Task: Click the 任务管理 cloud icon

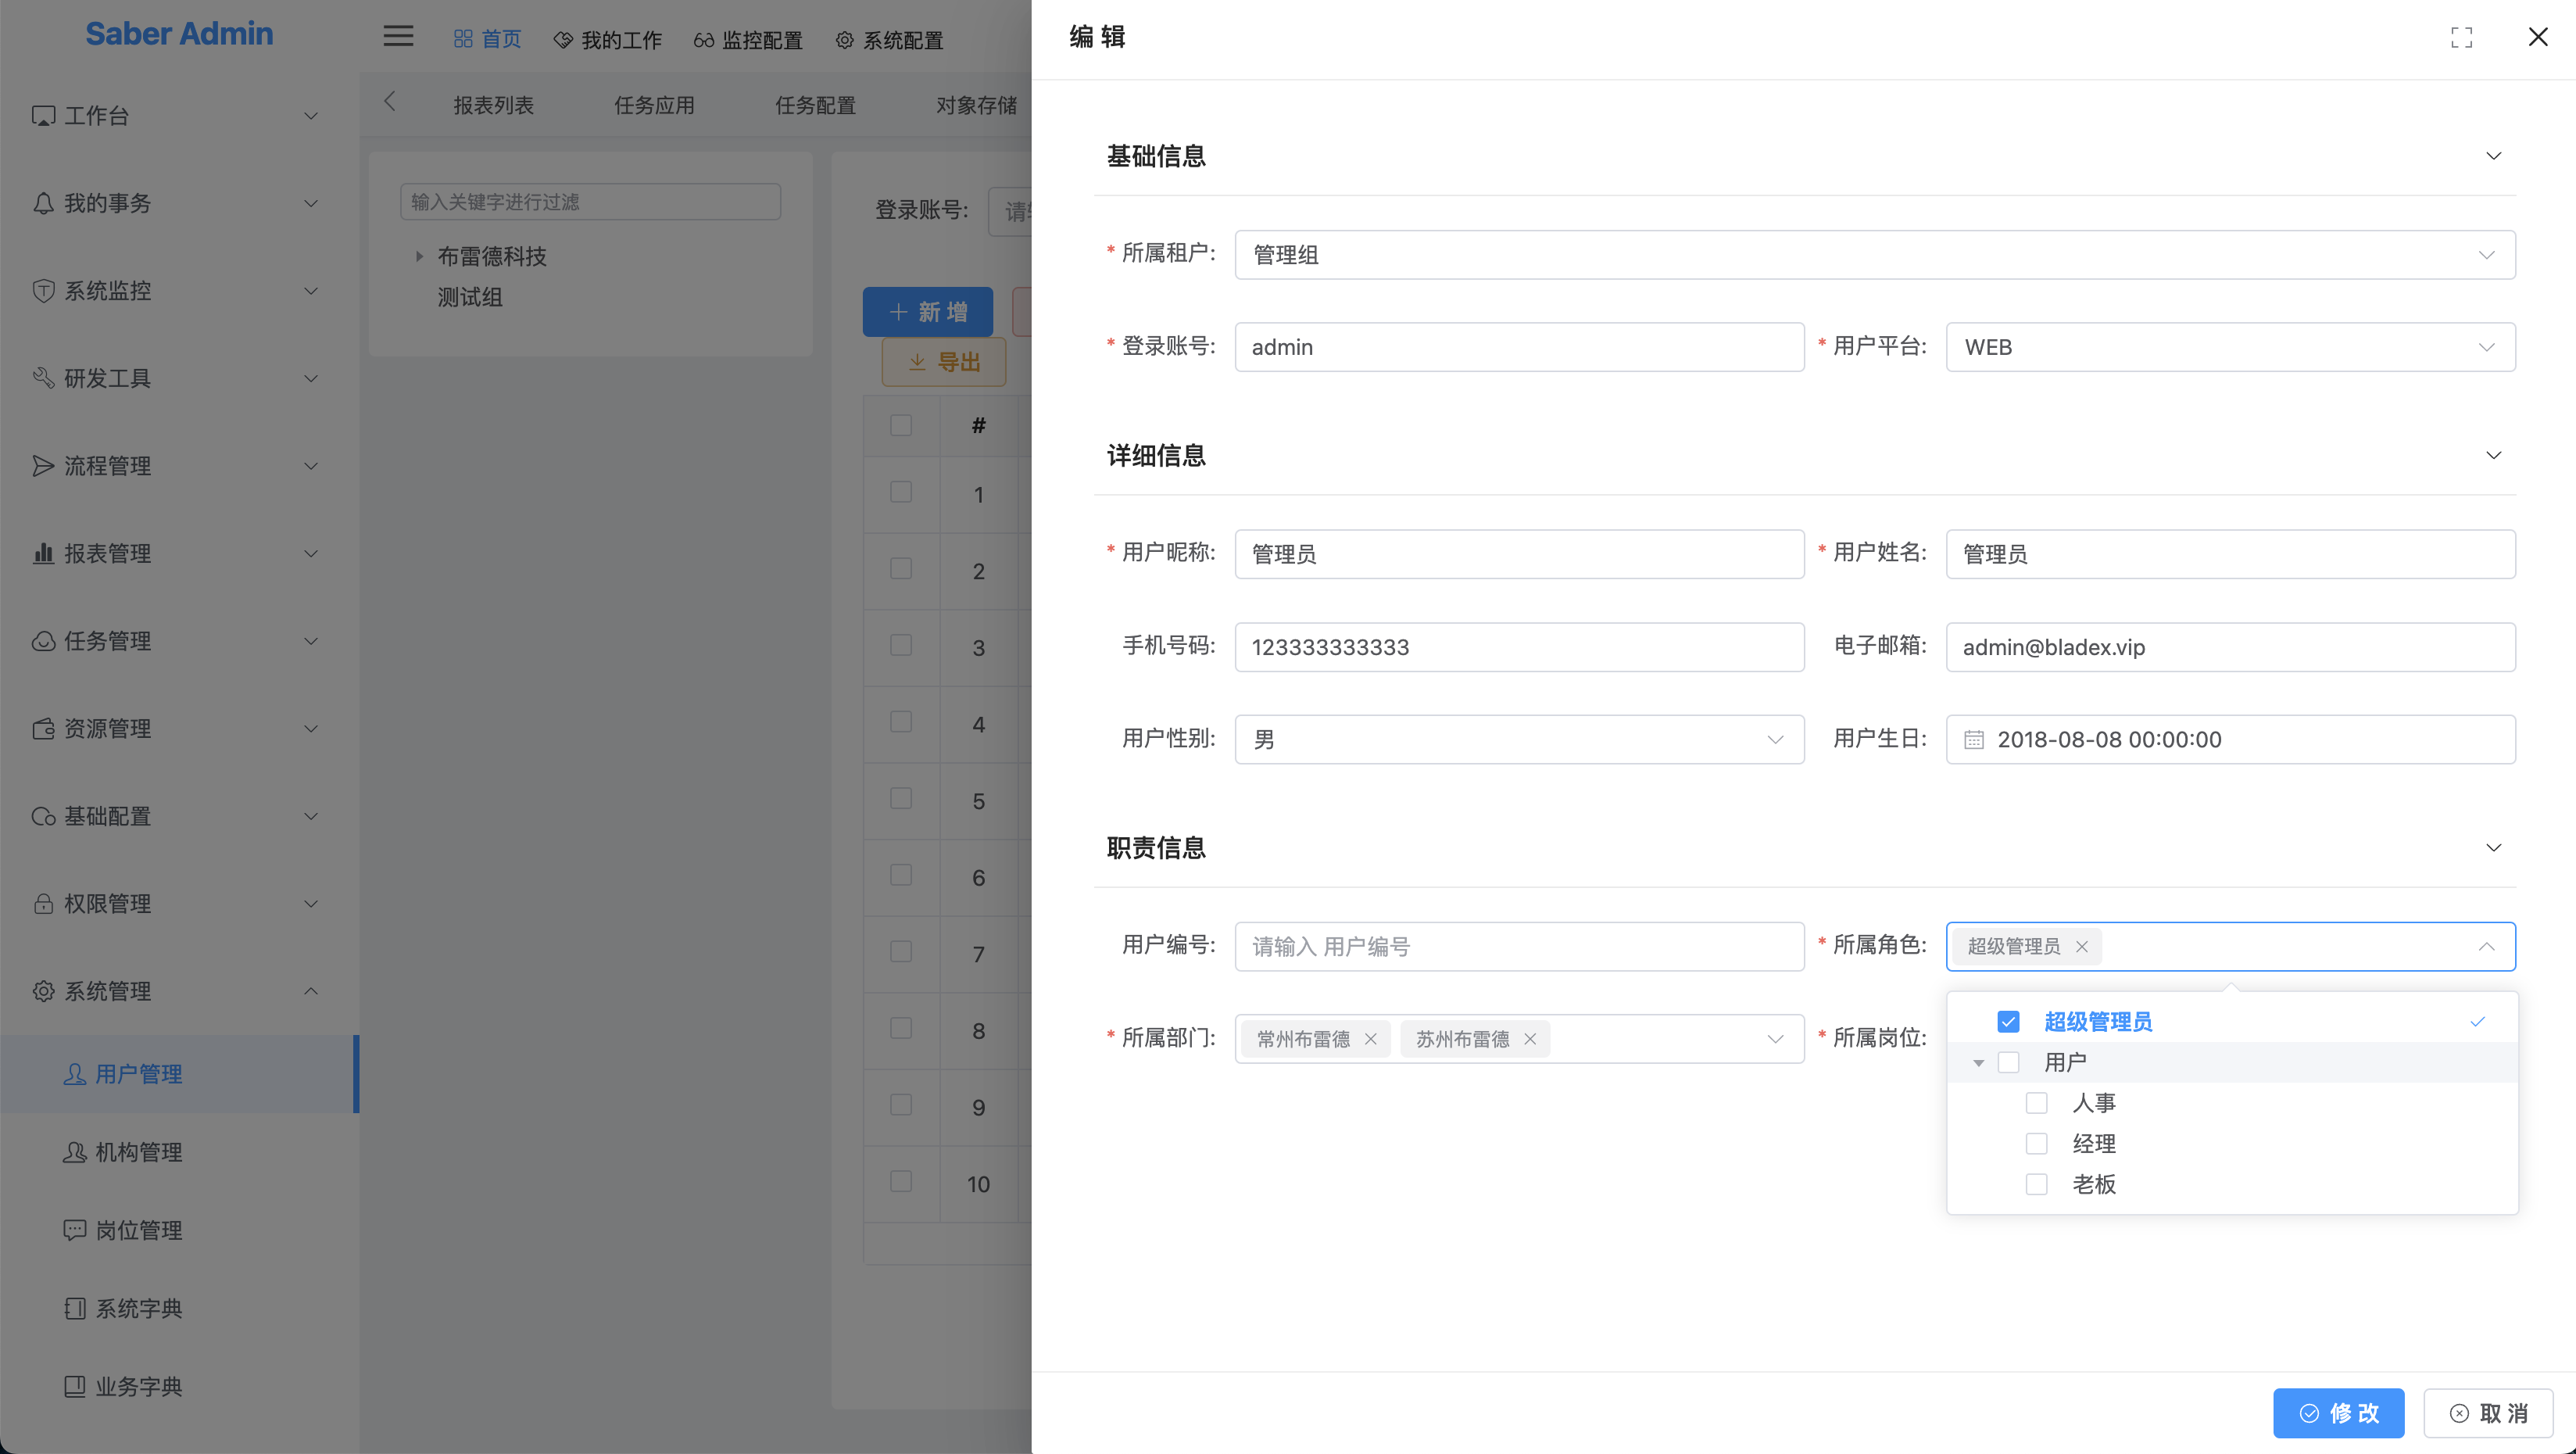Action: point(43,641)
